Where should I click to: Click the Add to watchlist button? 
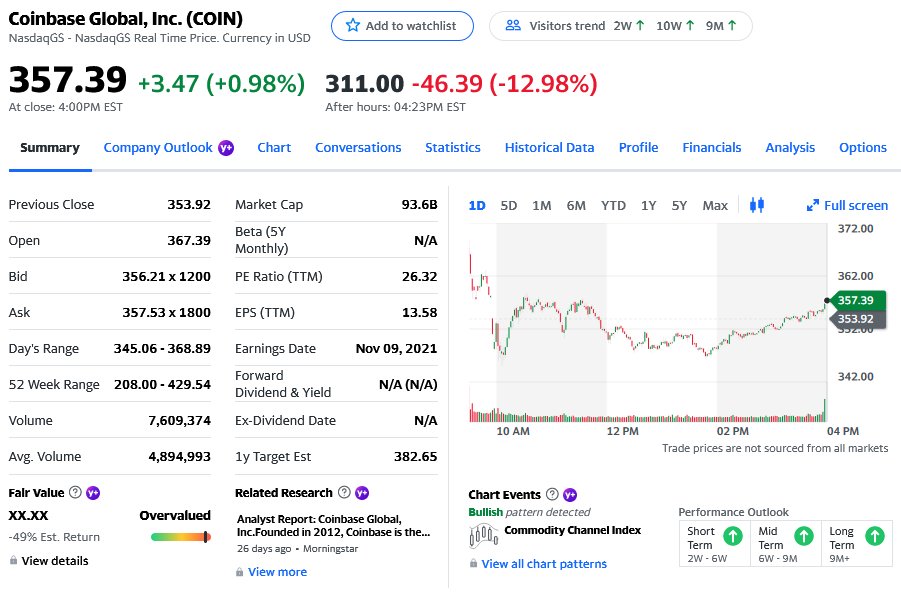point(402,26)
